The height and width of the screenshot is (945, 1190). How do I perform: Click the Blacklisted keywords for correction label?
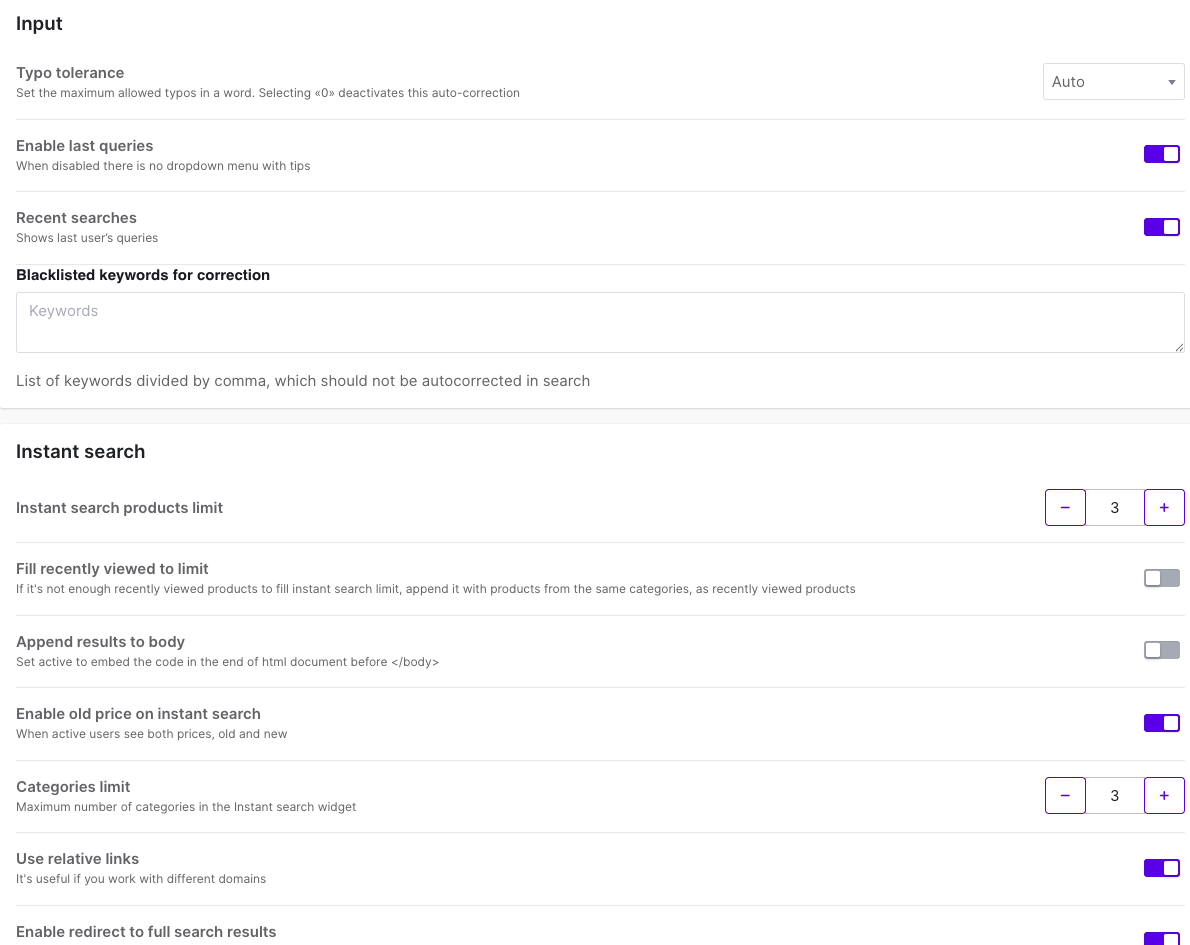click(143, 275)
